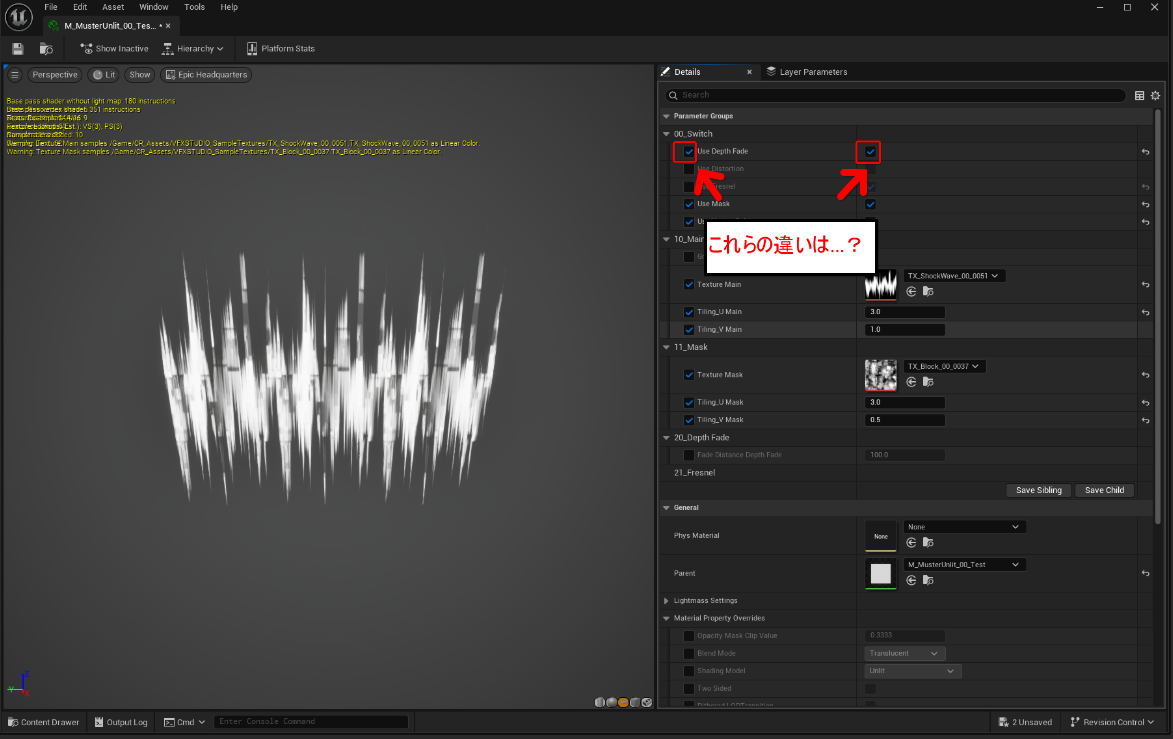Enable the Blend Mode override checkbox
Screen dimensions: 1173x739
pyautogui.click(x=688, y=653)
